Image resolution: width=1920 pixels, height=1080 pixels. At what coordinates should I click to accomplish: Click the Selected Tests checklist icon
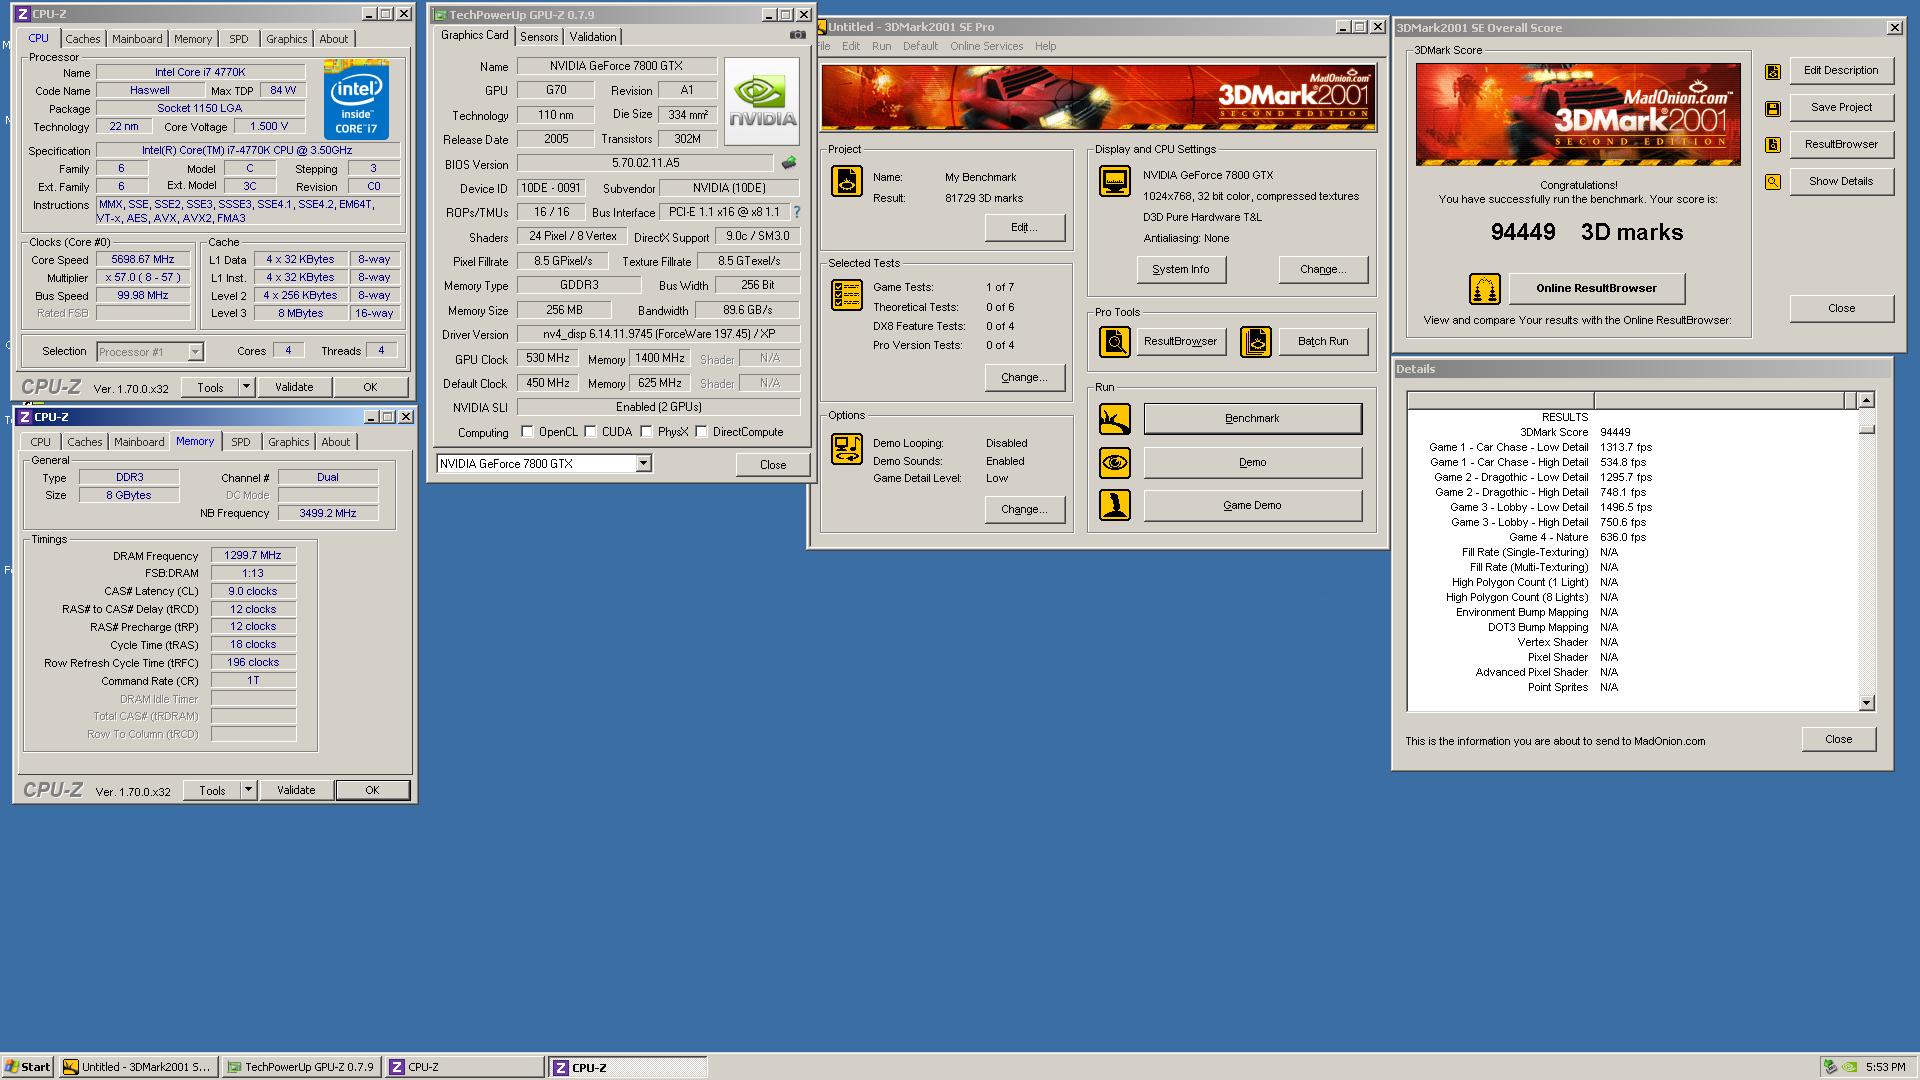847,295
